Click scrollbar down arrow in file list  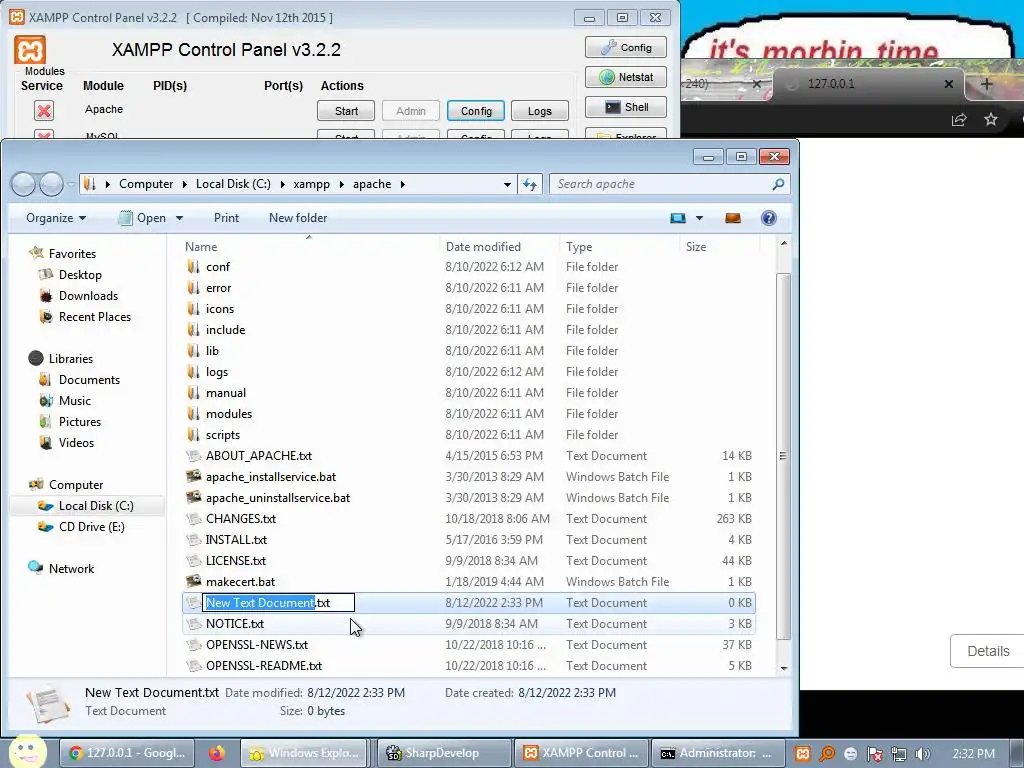[784, 668]
